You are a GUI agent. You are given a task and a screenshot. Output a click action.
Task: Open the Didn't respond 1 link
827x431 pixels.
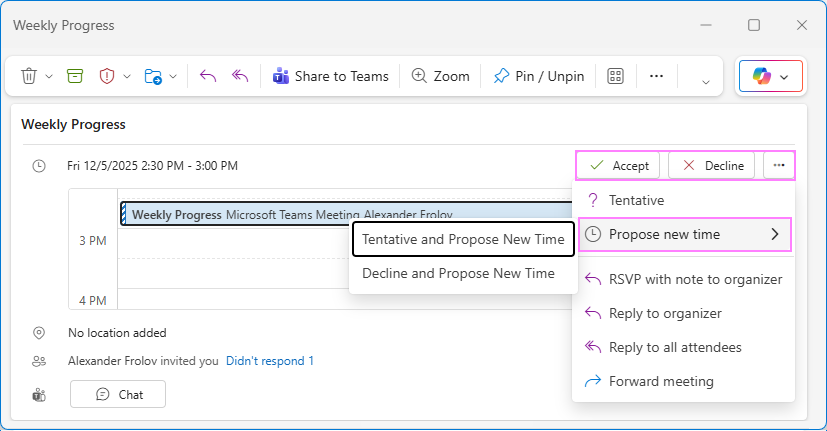[270, 361]
